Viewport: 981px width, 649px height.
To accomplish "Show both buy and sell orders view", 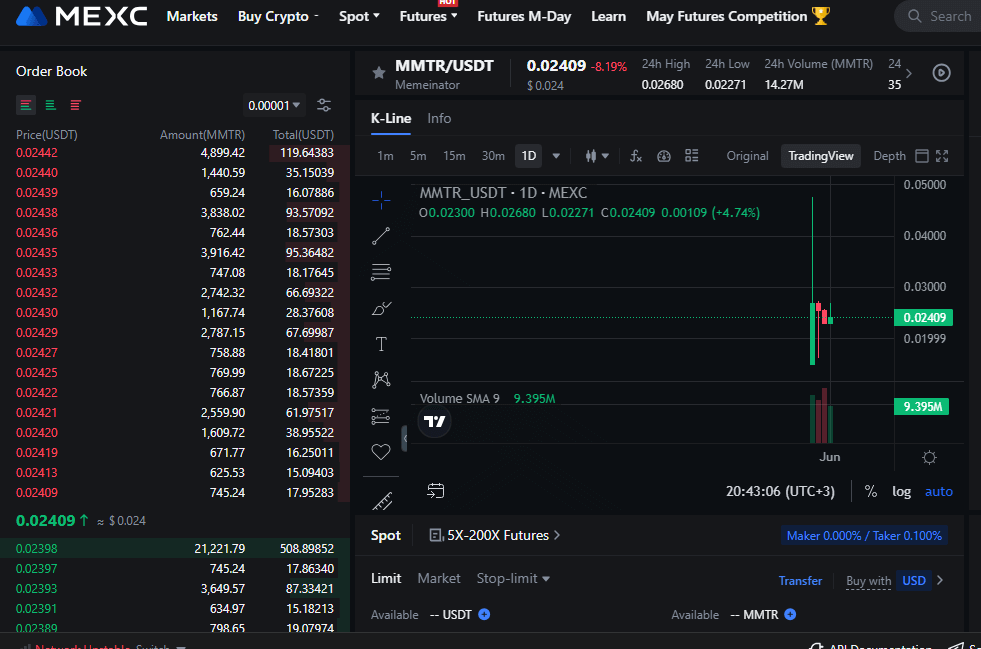I will (26, 105).
